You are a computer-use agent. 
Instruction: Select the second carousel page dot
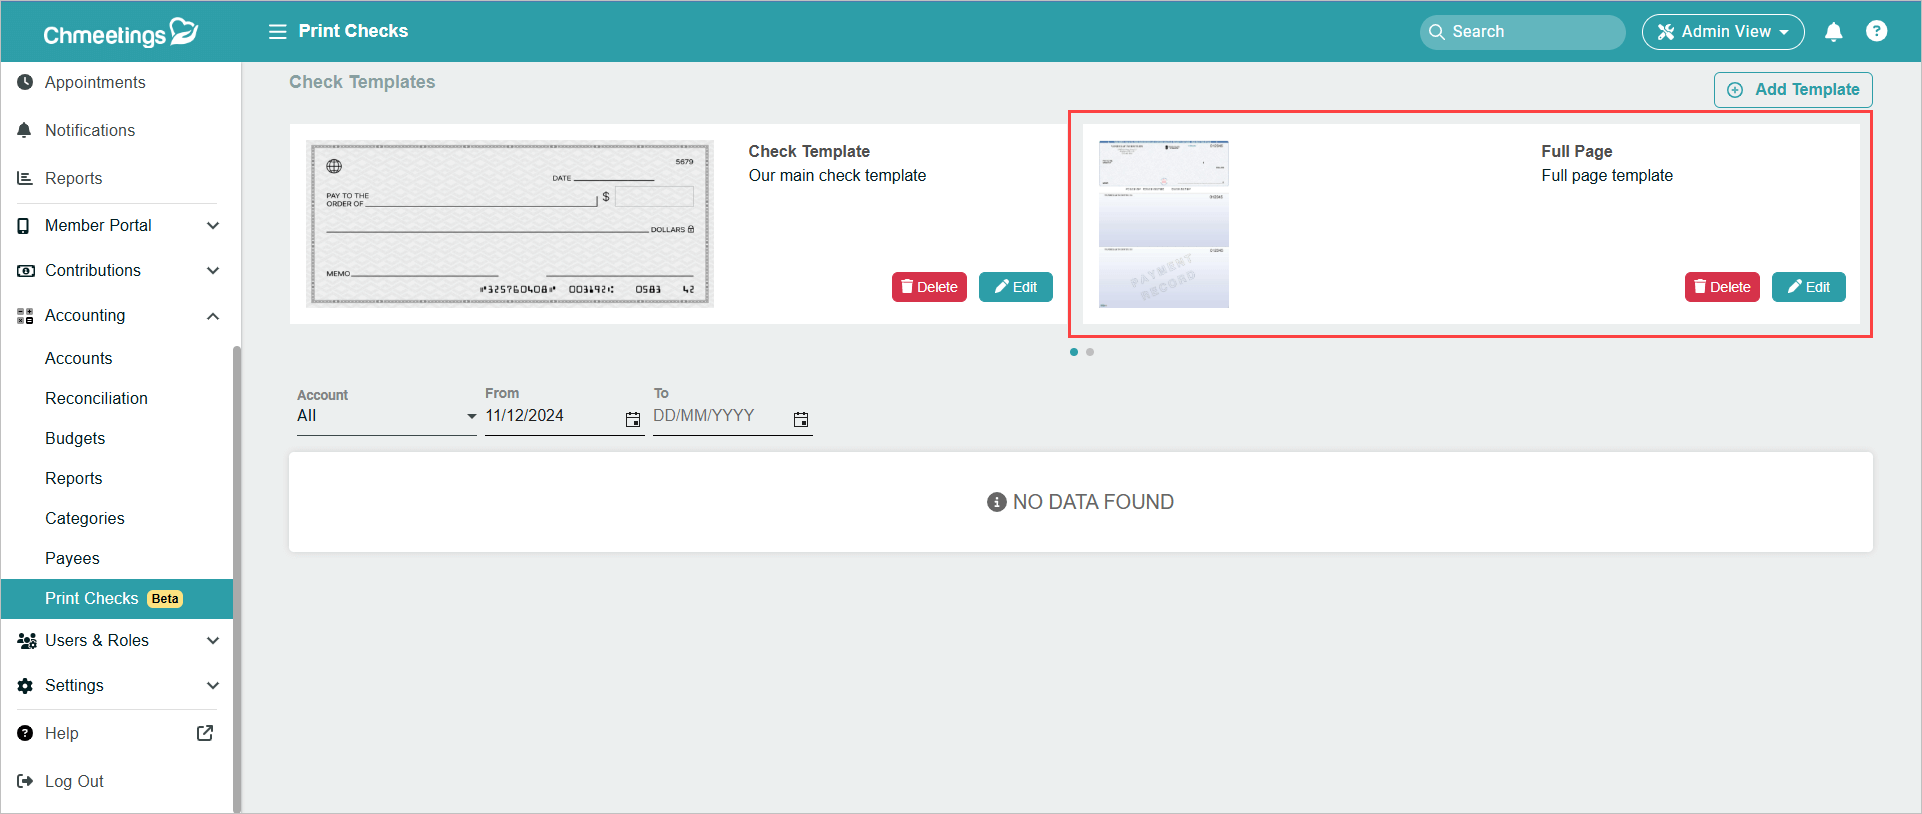(1090, 352)
